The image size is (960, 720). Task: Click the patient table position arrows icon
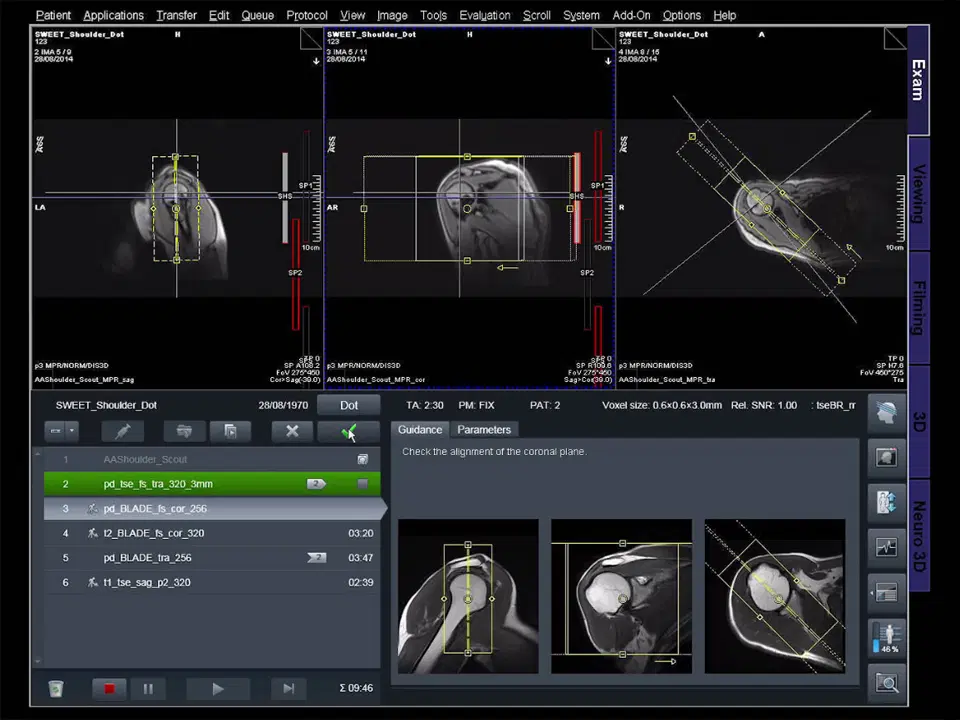click(x=886, y=502)
